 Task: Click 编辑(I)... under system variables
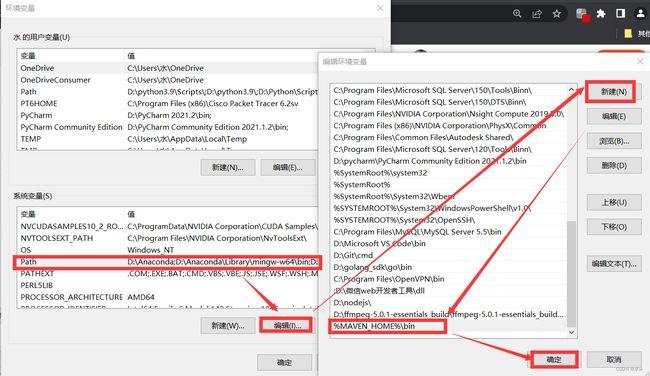[287, 325]
